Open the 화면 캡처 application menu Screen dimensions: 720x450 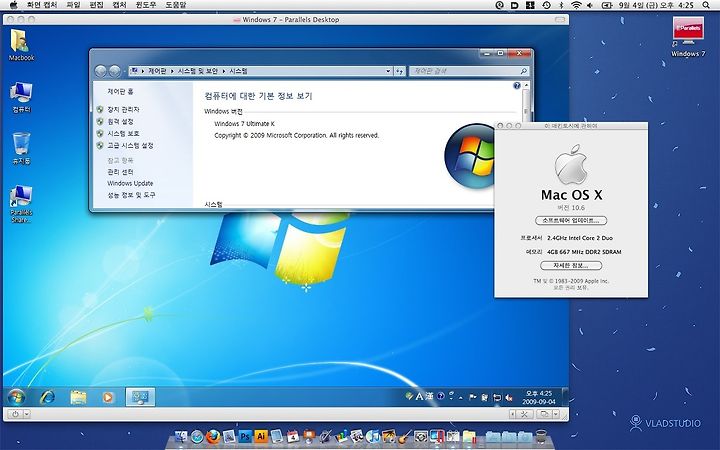42,5
